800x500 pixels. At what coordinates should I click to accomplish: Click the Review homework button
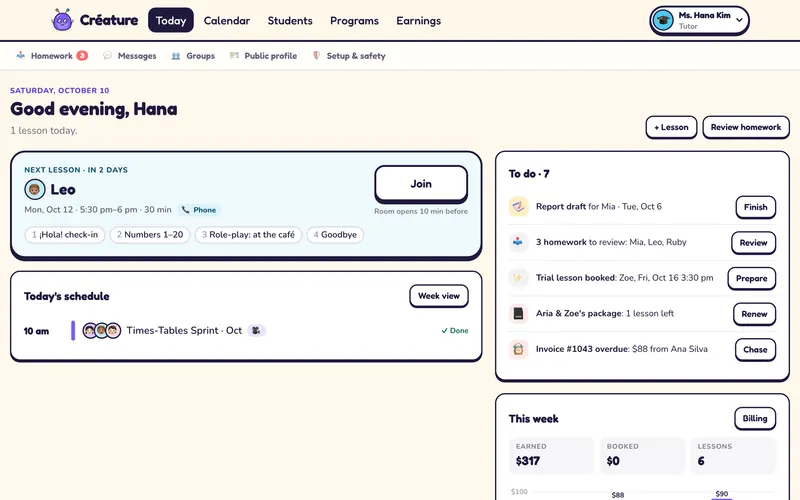tap(745, 127)
